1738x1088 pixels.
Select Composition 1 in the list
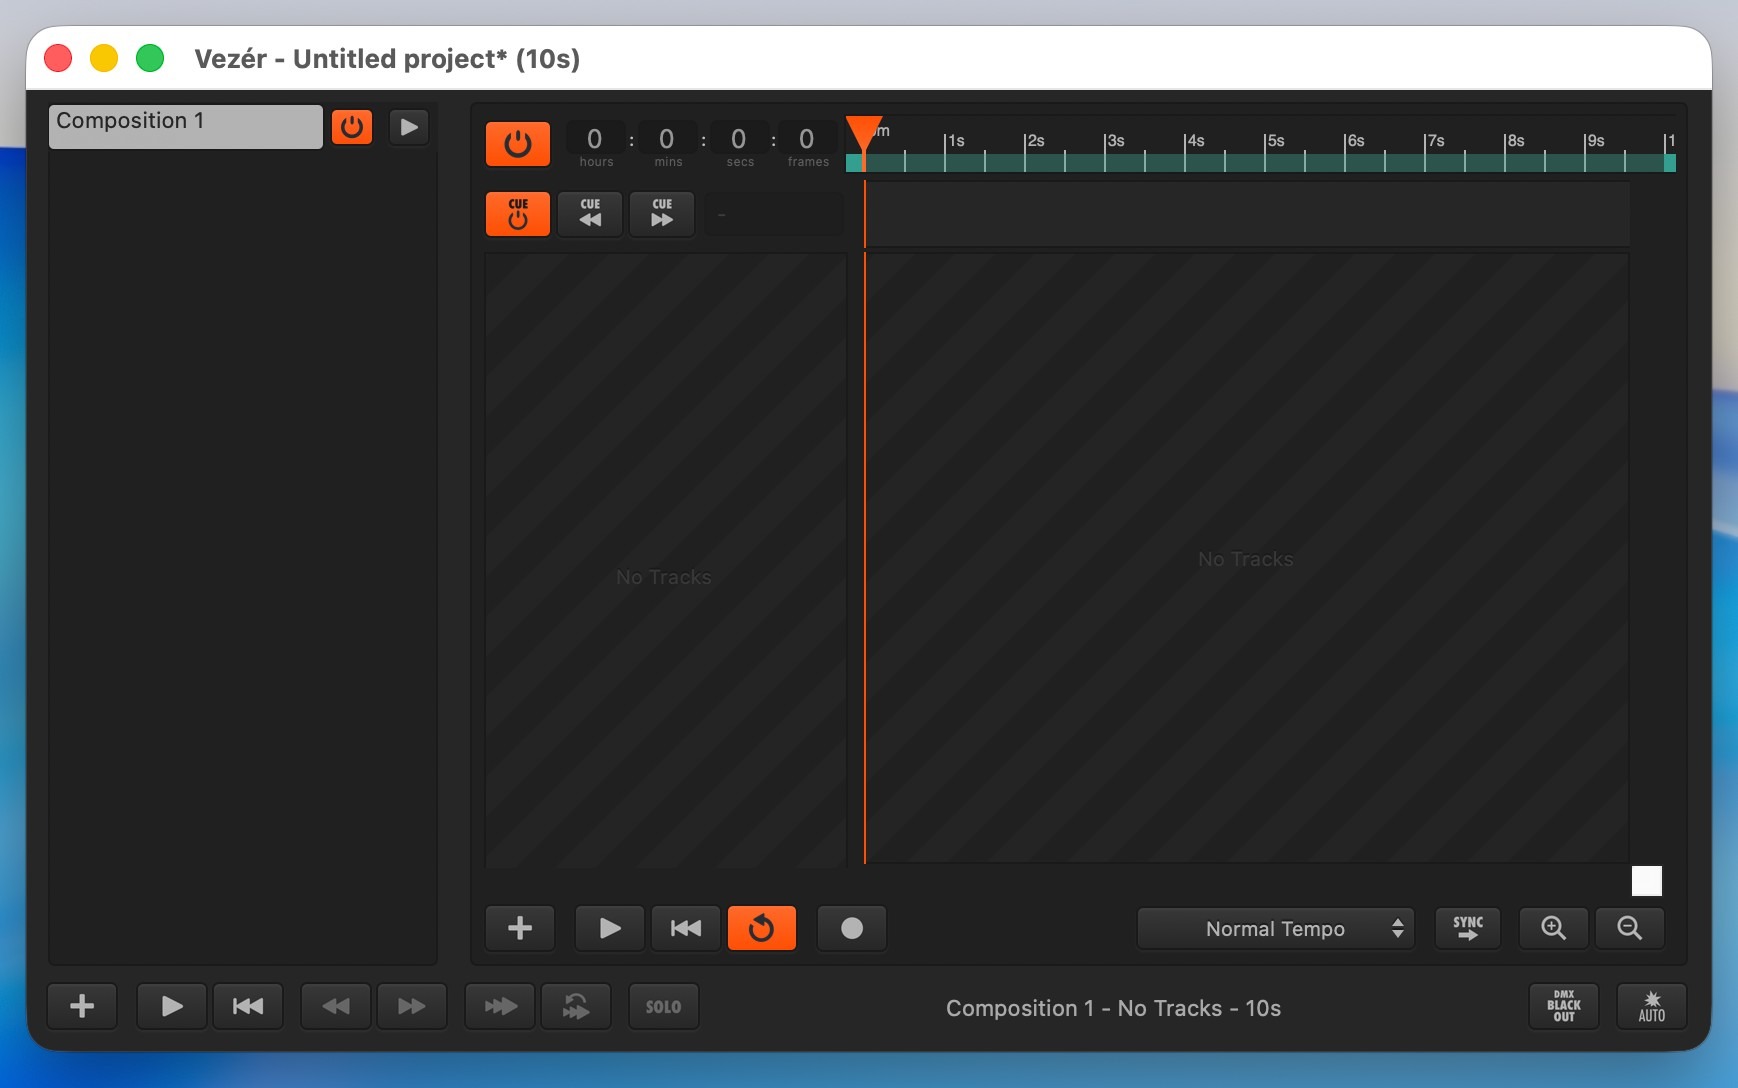(186, 127)
